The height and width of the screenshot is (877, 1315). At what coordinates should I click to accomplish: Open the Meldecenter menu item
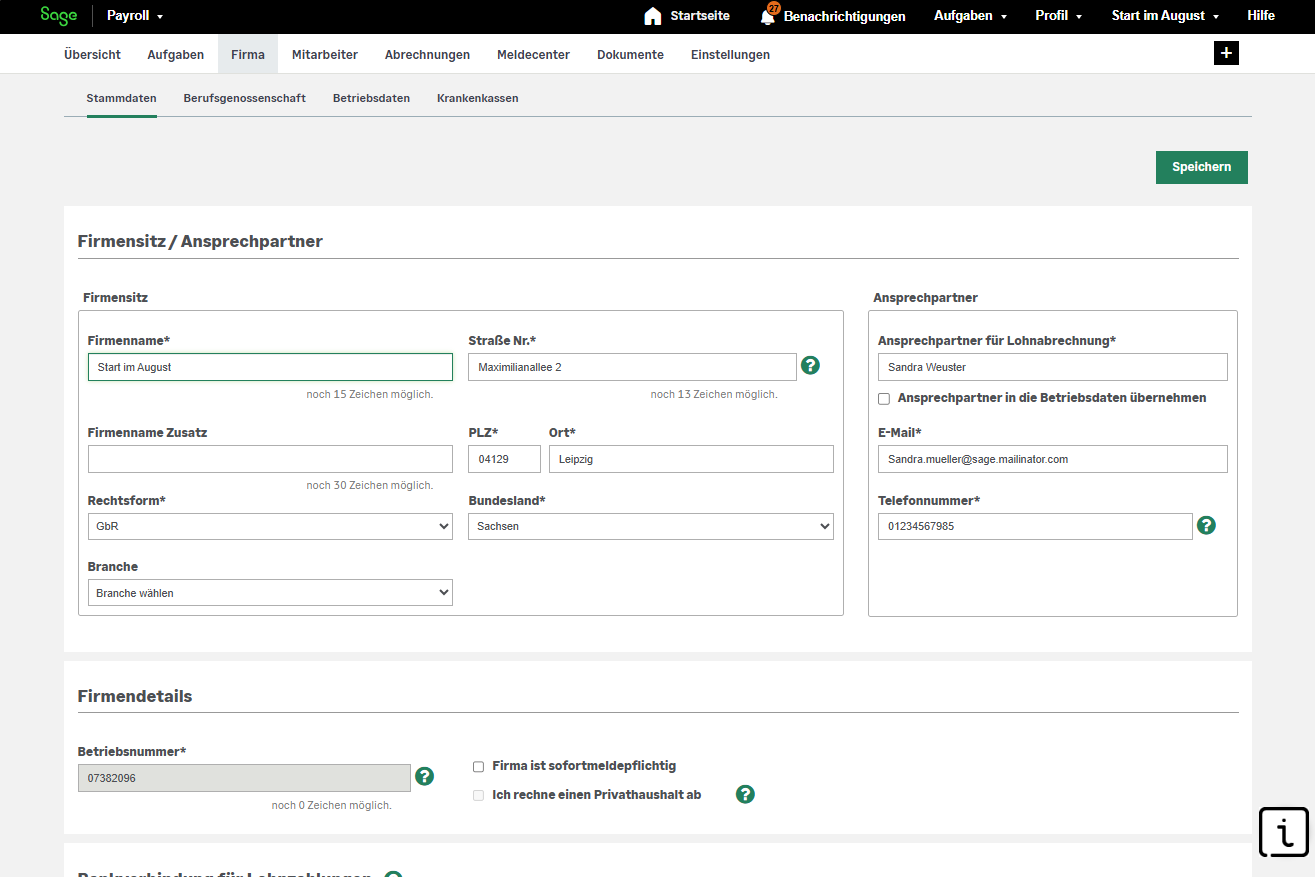[533, 55]
